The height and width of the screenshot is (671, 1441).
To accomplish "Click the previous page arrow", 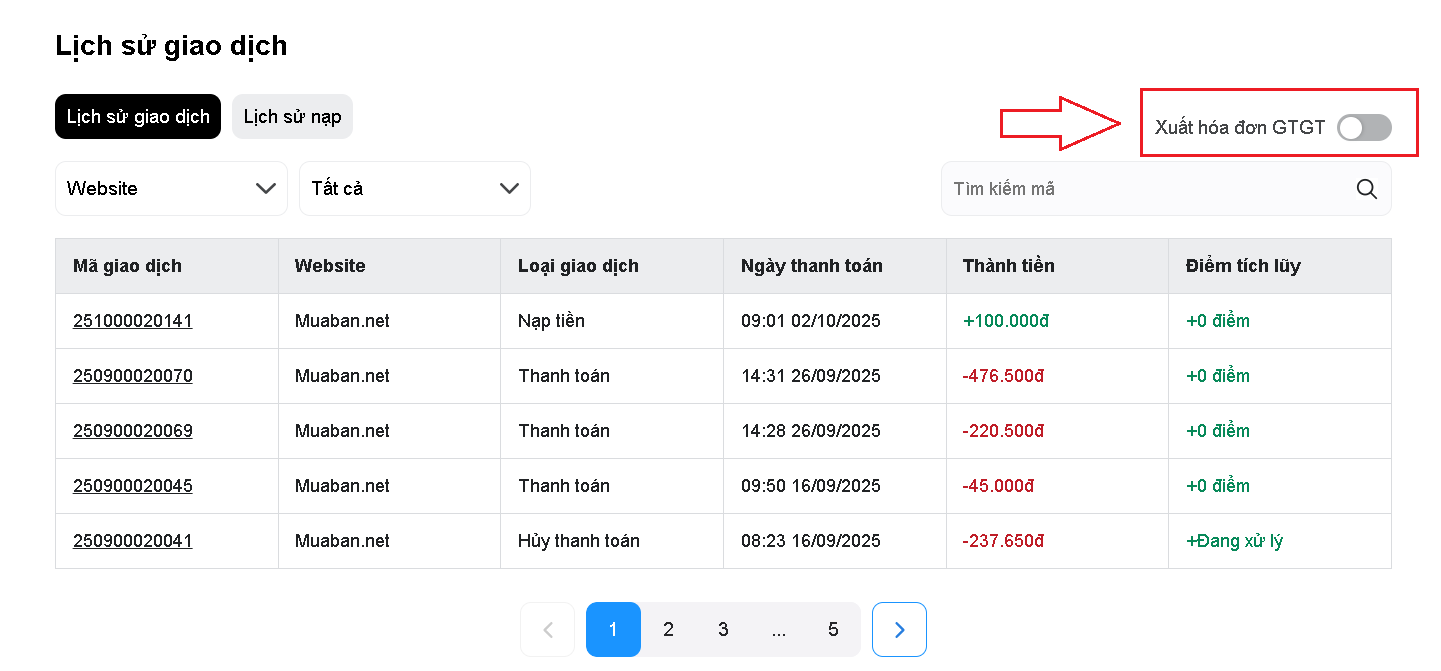I will (547, 629).
